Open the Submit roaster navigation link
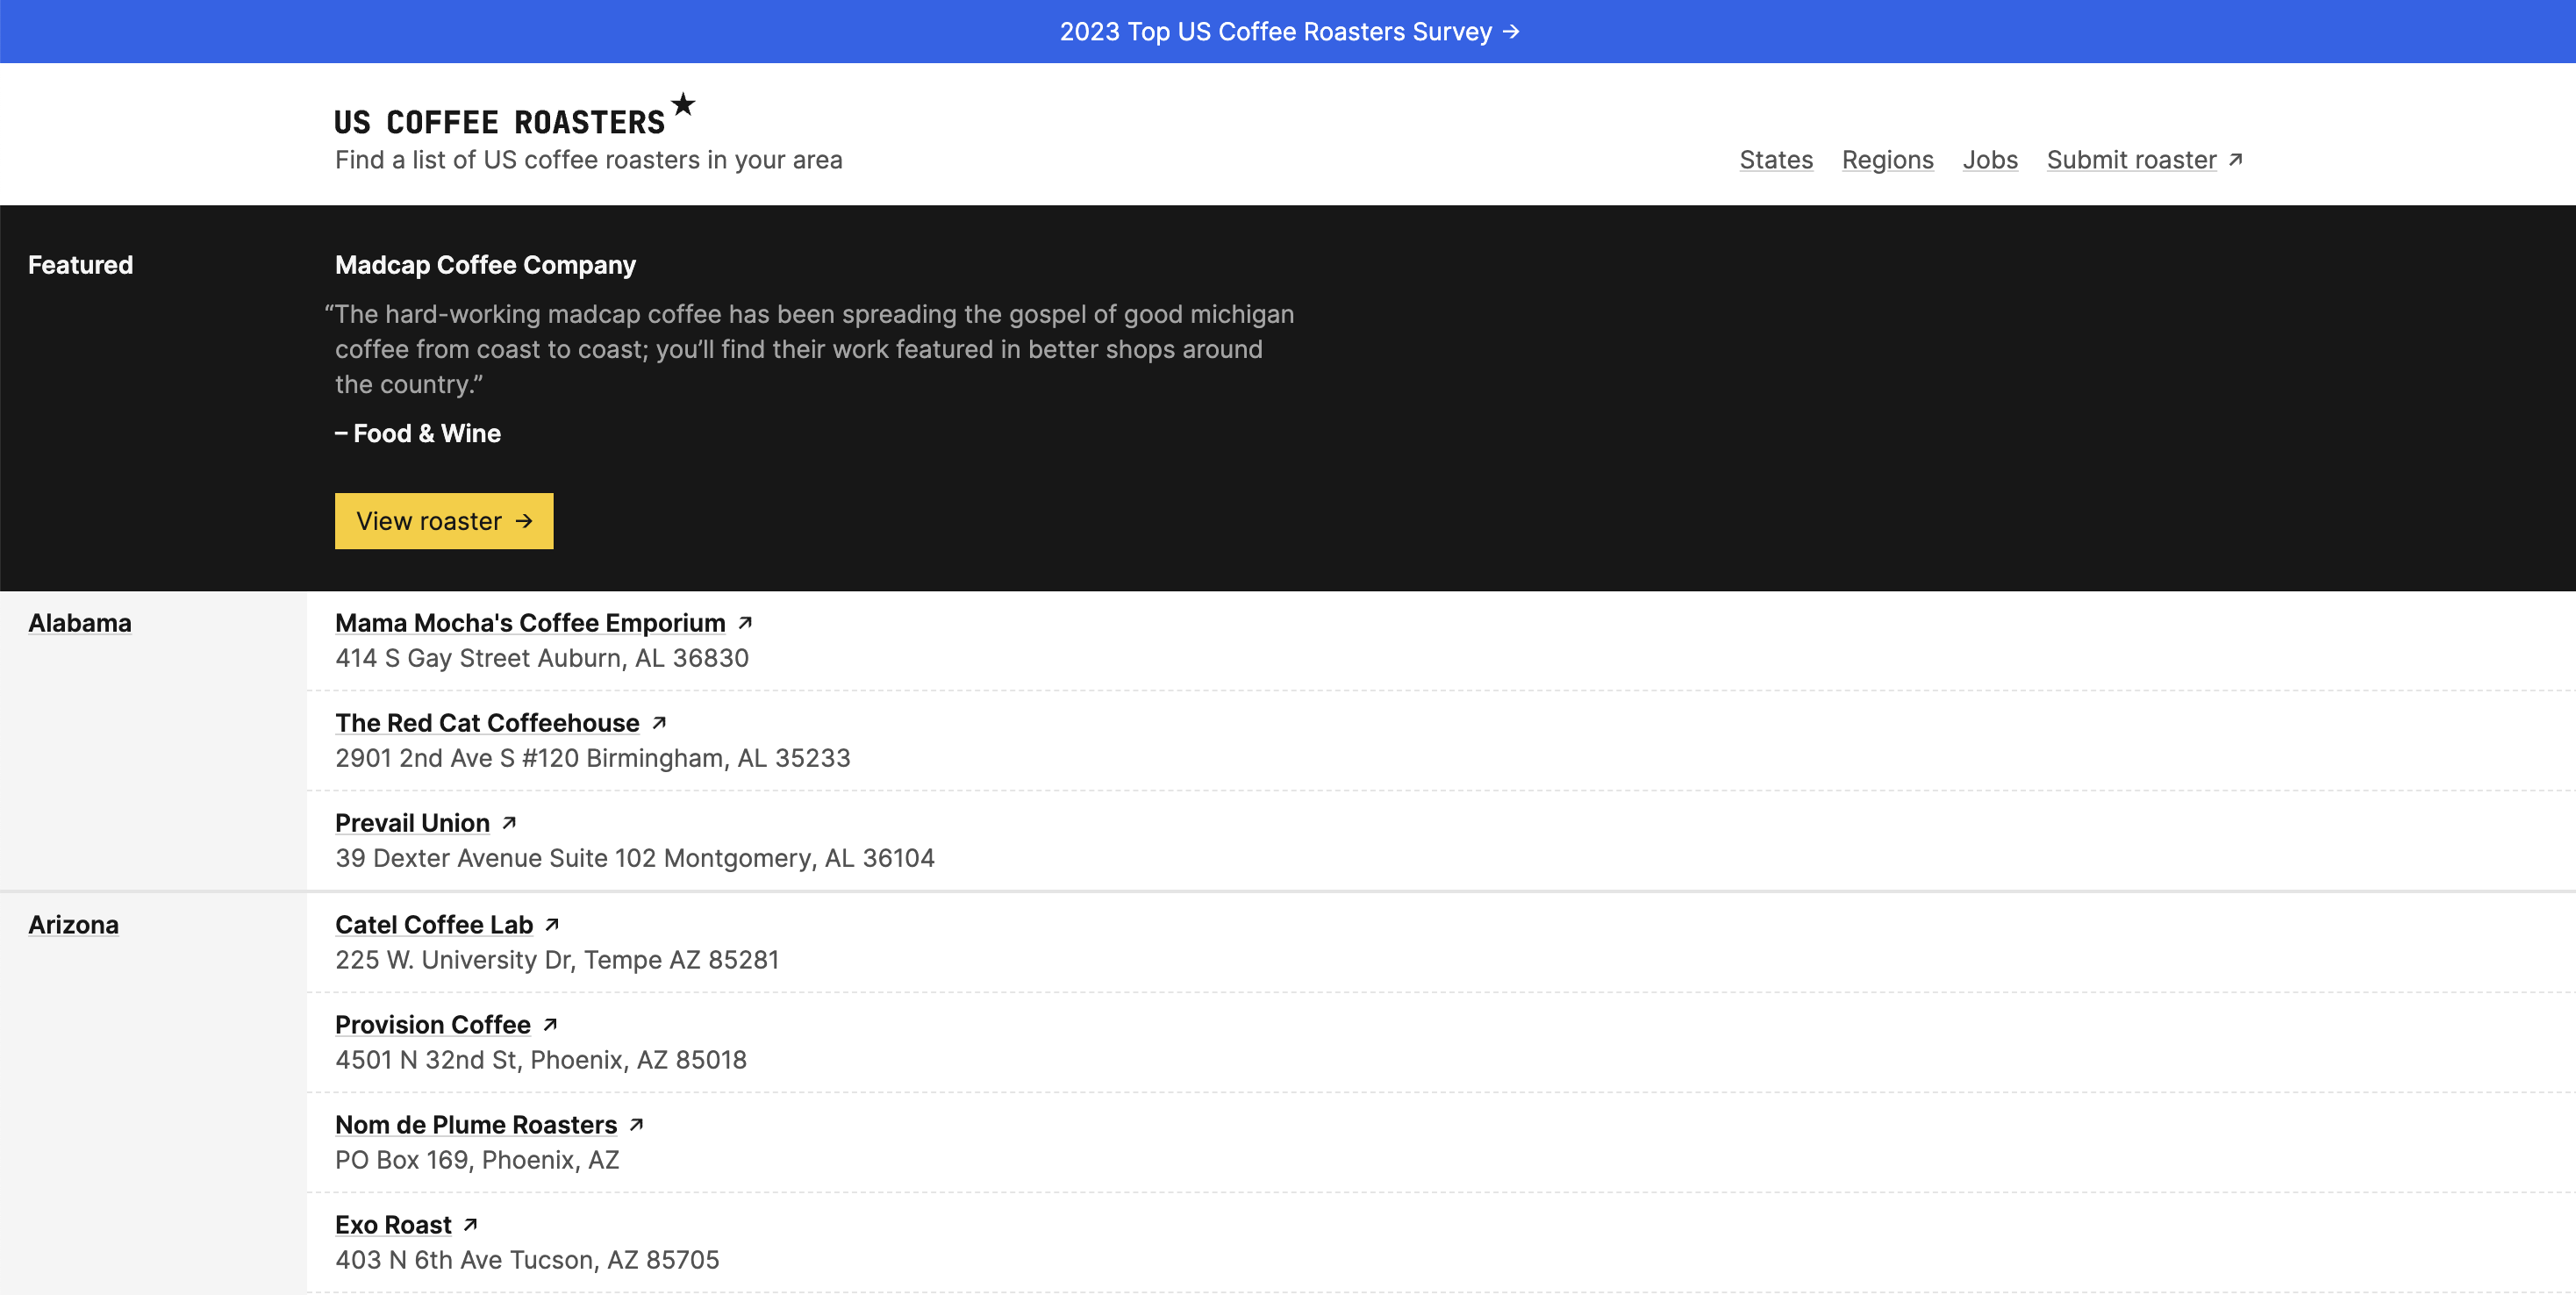The height and width of the screenshot is (1295, 2576). (x=2131, y=160)
